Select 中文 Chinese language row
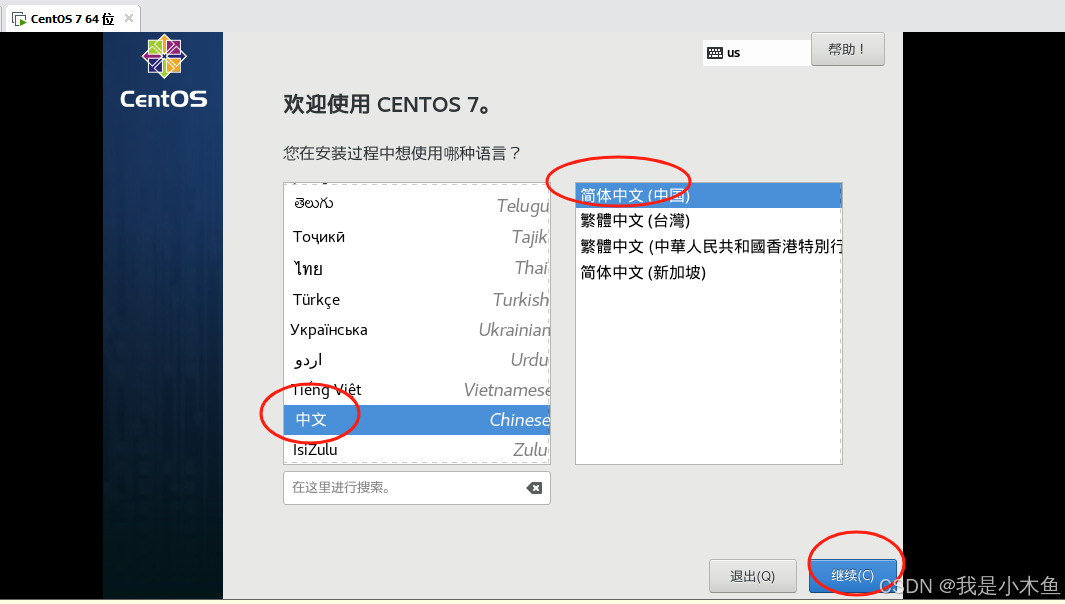The height and width of the screenshot is (604, 1065). click(417, 420)
